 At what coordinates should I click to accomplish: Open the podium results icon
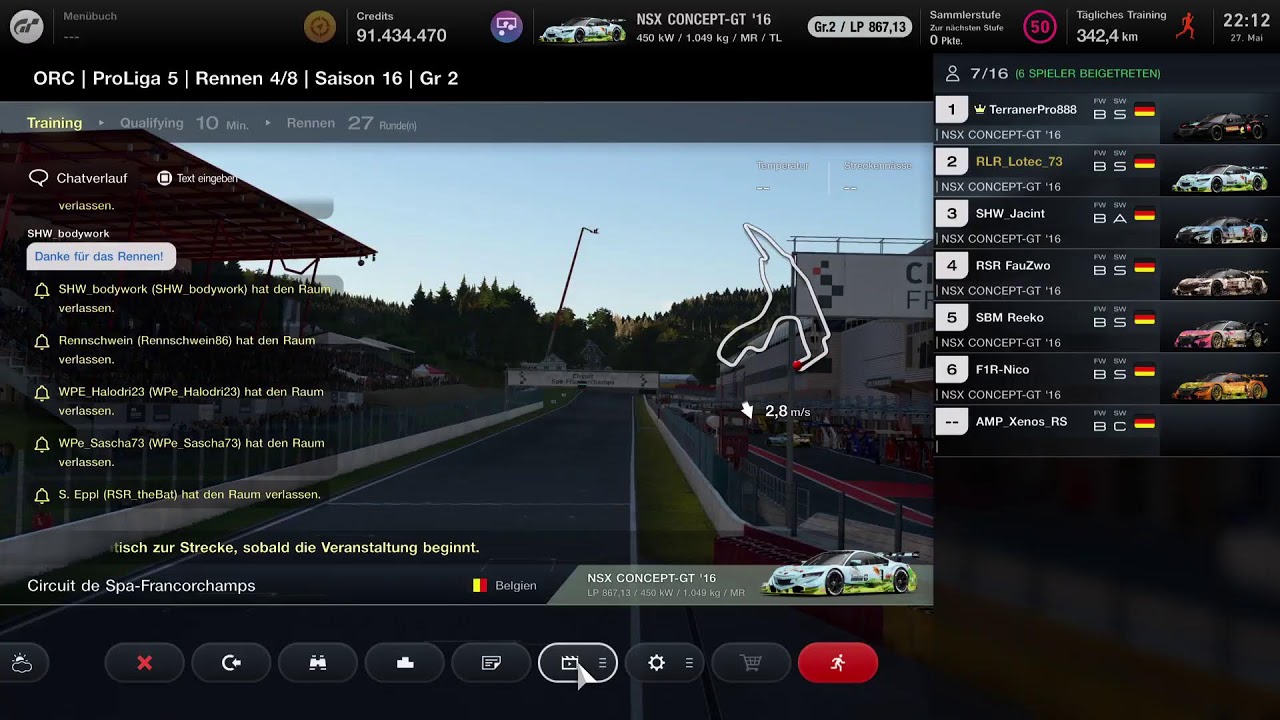pos(405,663)
